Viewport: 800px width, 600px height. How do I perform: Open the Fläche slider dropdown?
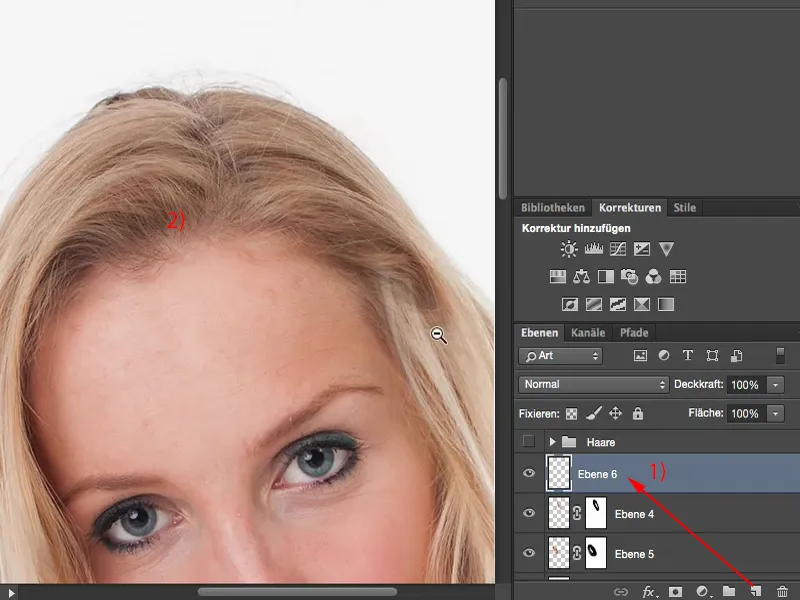[775, 413]
